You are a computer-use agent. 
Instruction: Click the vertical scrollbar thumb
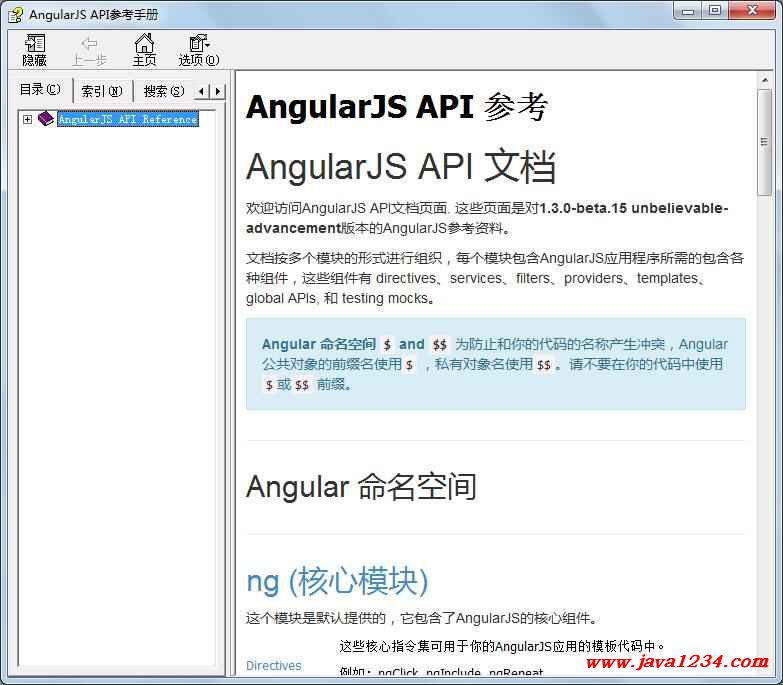point(765,142)
